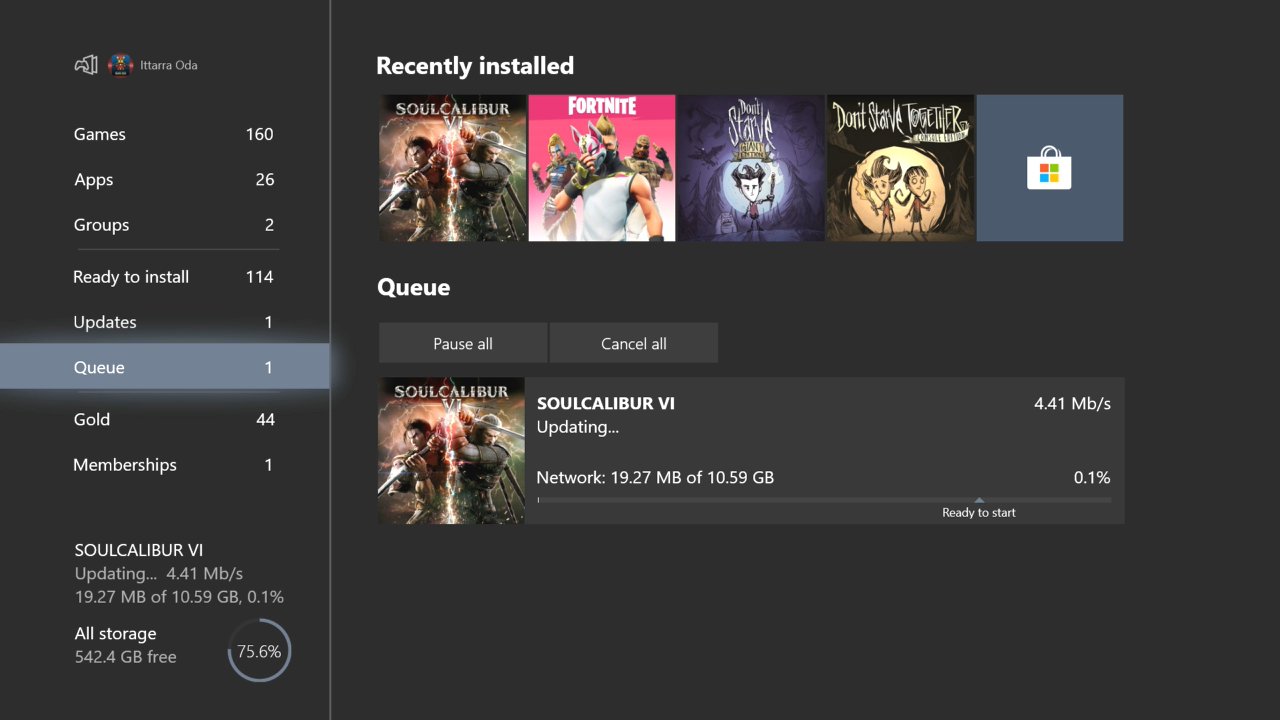Select the SOULCALIBUR VI queue thumbnail
The height and width of the screenshot is (720, 1280).
tap(452, 451)
